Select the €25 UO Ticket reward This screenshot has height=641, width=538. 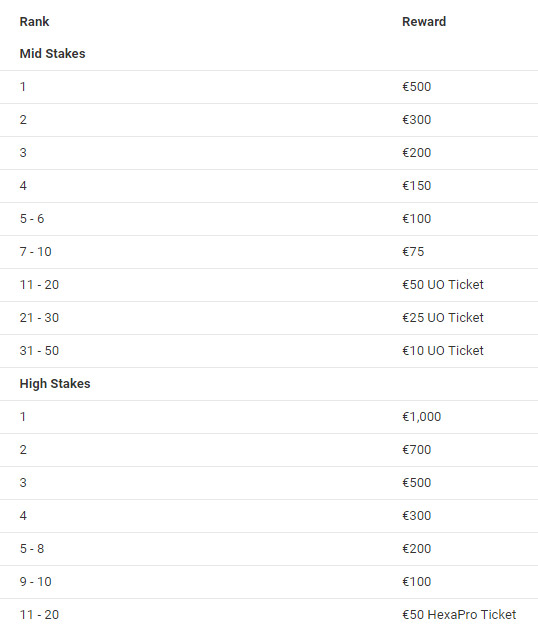tap(443, 318)
